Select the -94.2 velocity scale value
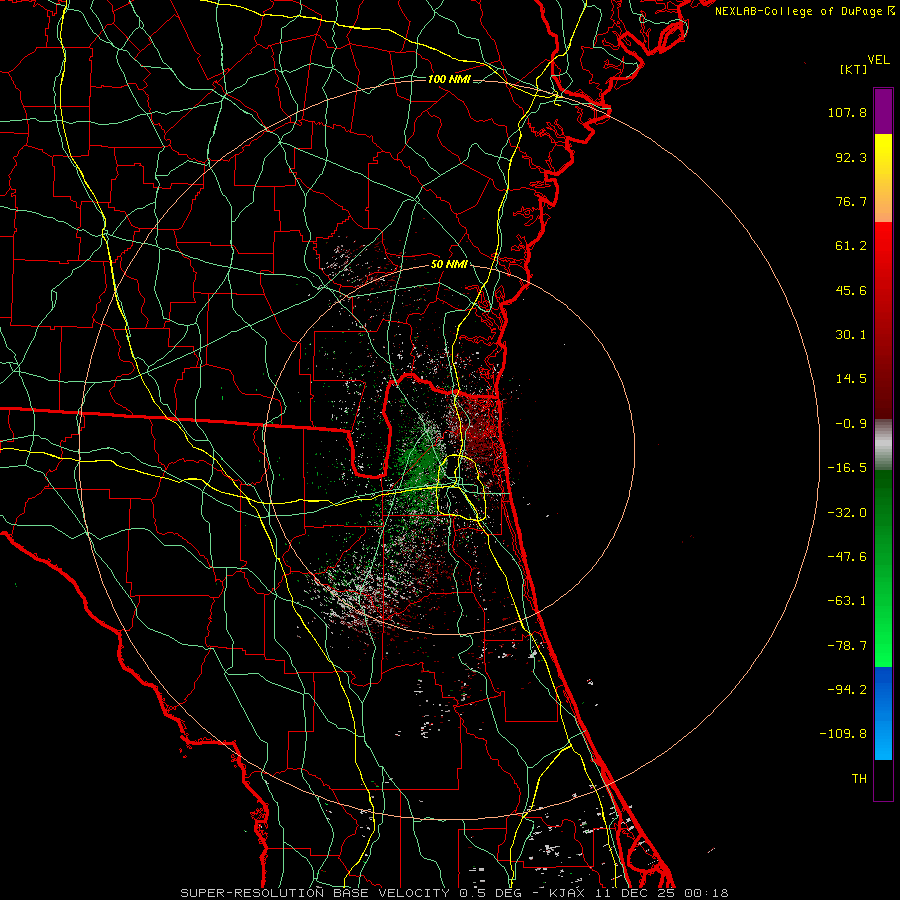 tap(847, 690)
